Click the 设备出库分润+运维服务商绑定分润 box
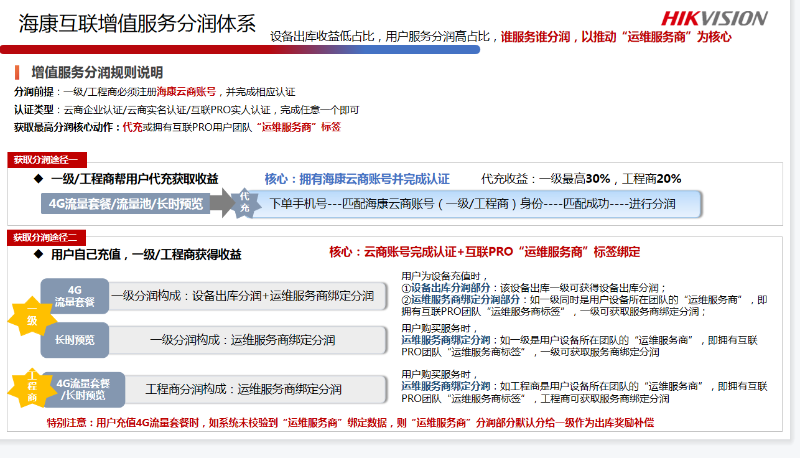 [x=245, y=296]
